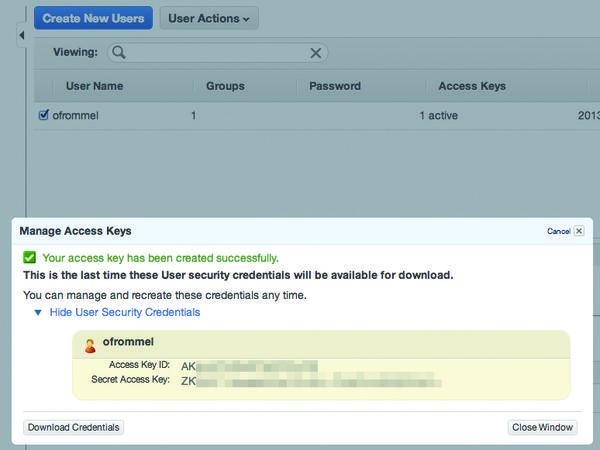Collapse the left sidebar with arrow
Screen dimensions: 600x450
pyautogui.click(x=22, y=36)
